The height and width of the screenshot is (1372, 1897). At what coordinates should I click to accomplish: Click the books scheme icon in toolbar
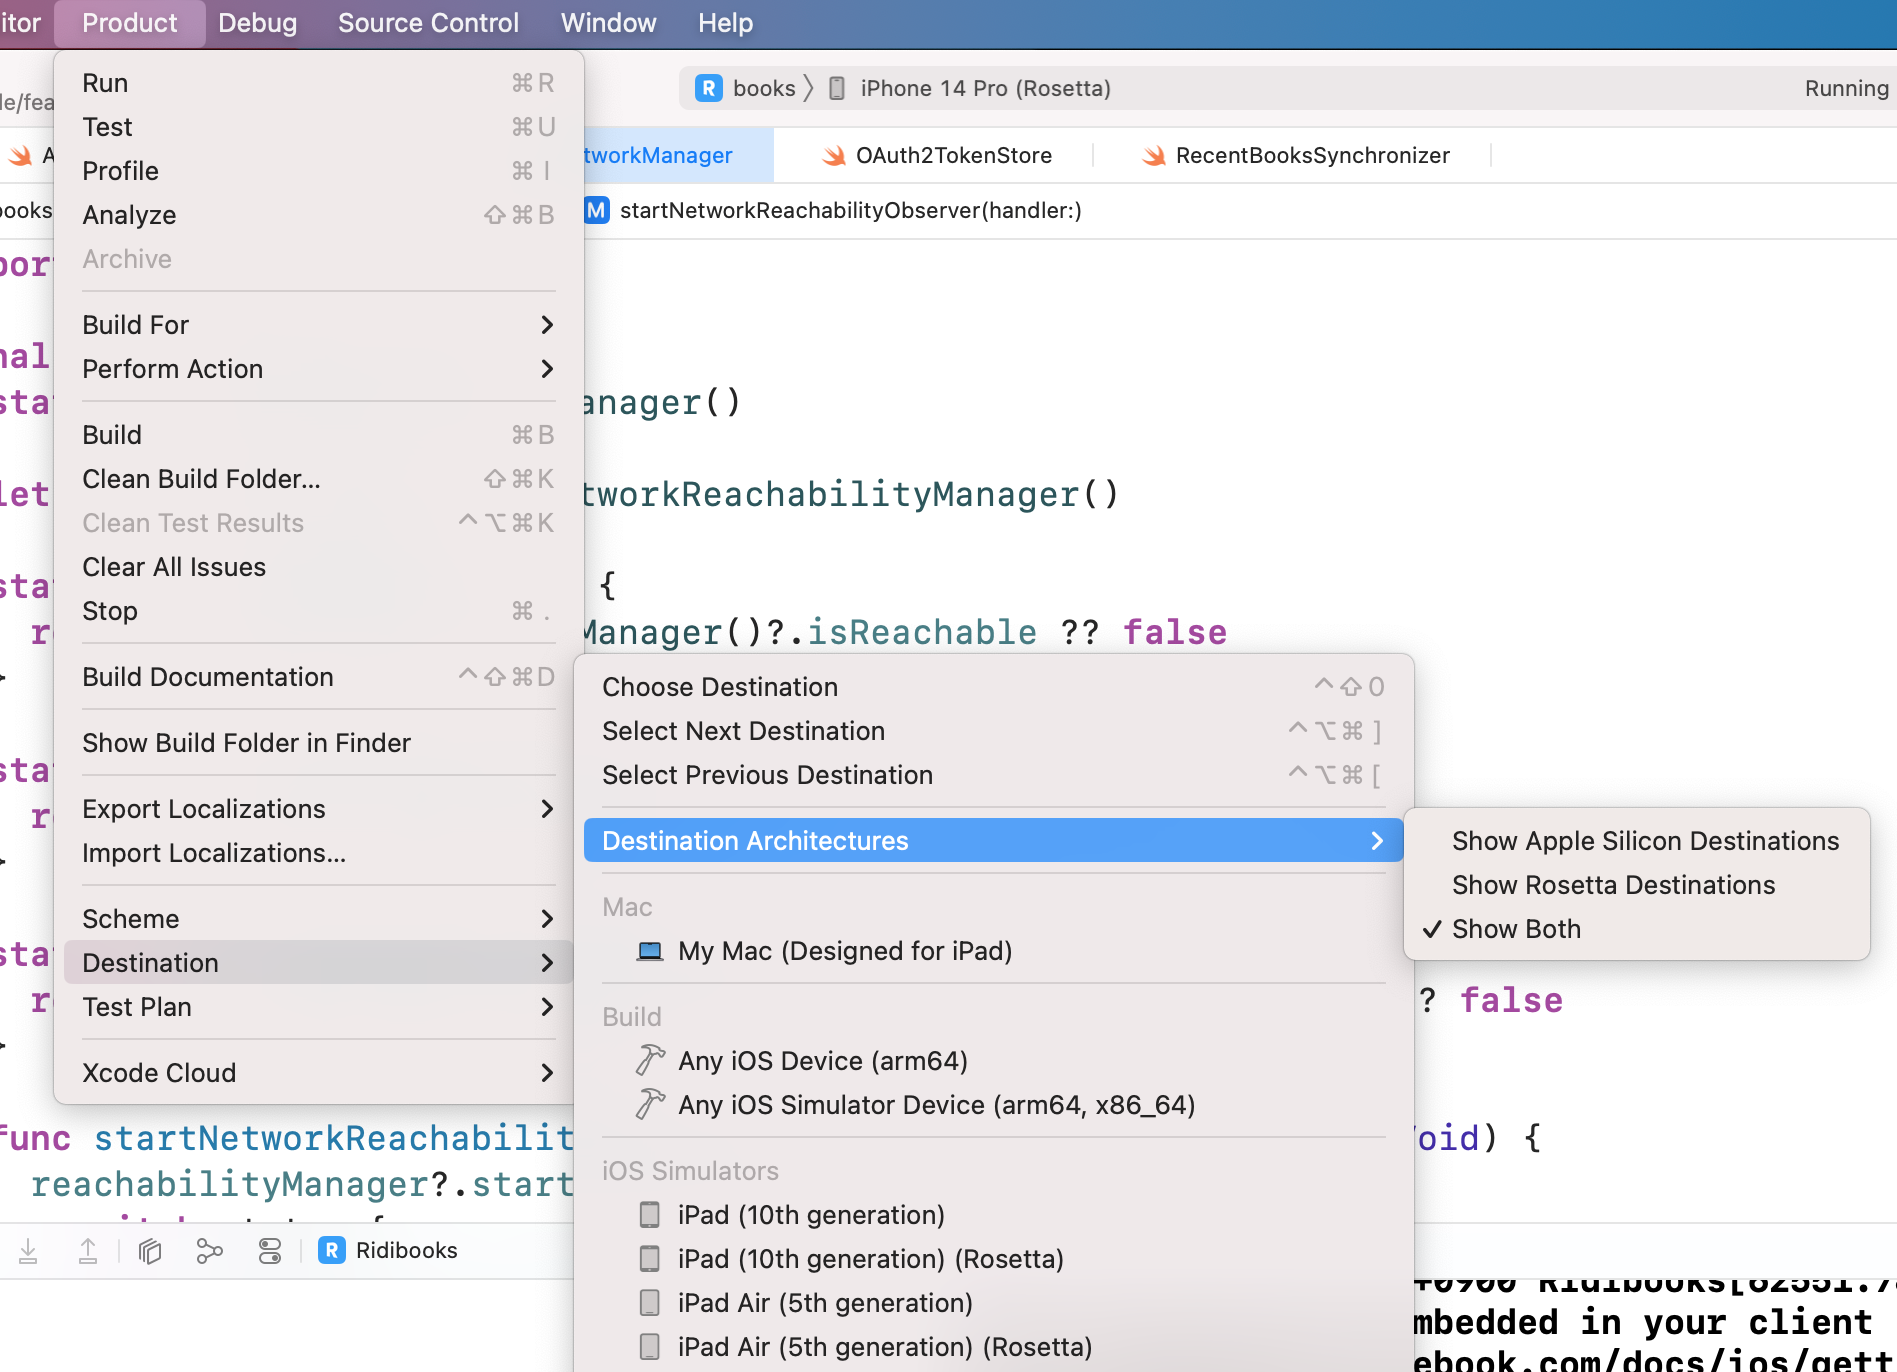pyautogui.click(x=709, y=88)
